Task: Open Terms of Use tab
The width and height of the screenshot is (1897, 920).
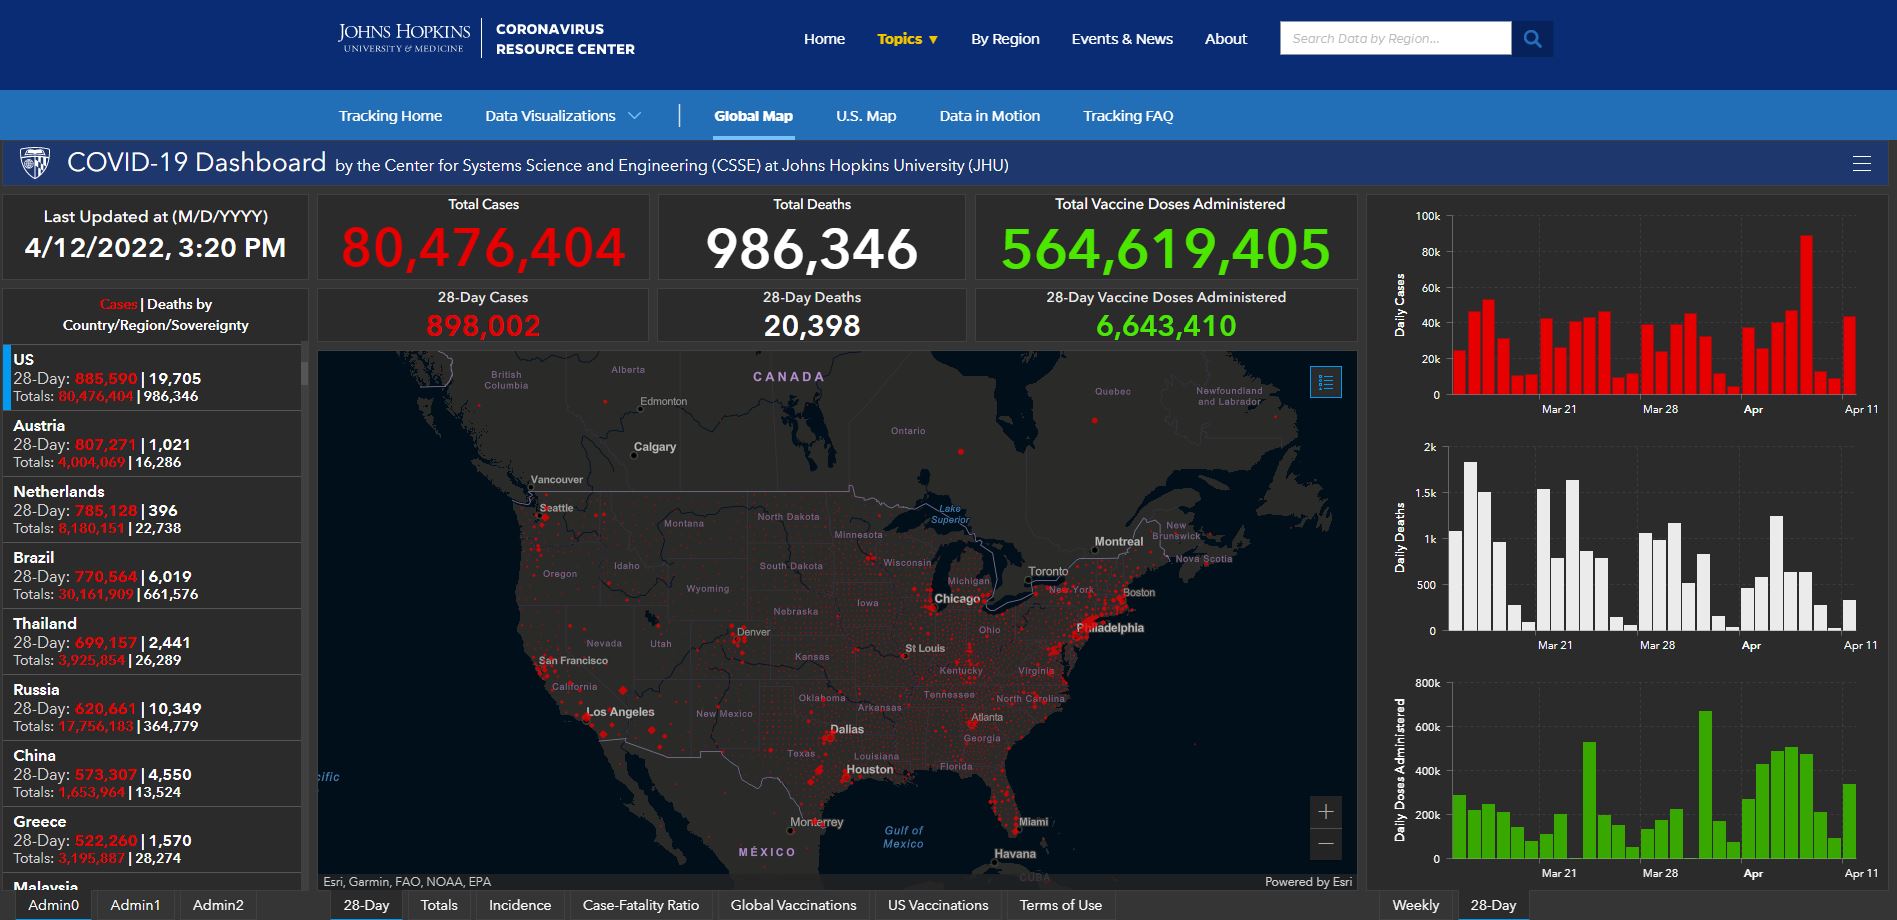Action: 1061,905
